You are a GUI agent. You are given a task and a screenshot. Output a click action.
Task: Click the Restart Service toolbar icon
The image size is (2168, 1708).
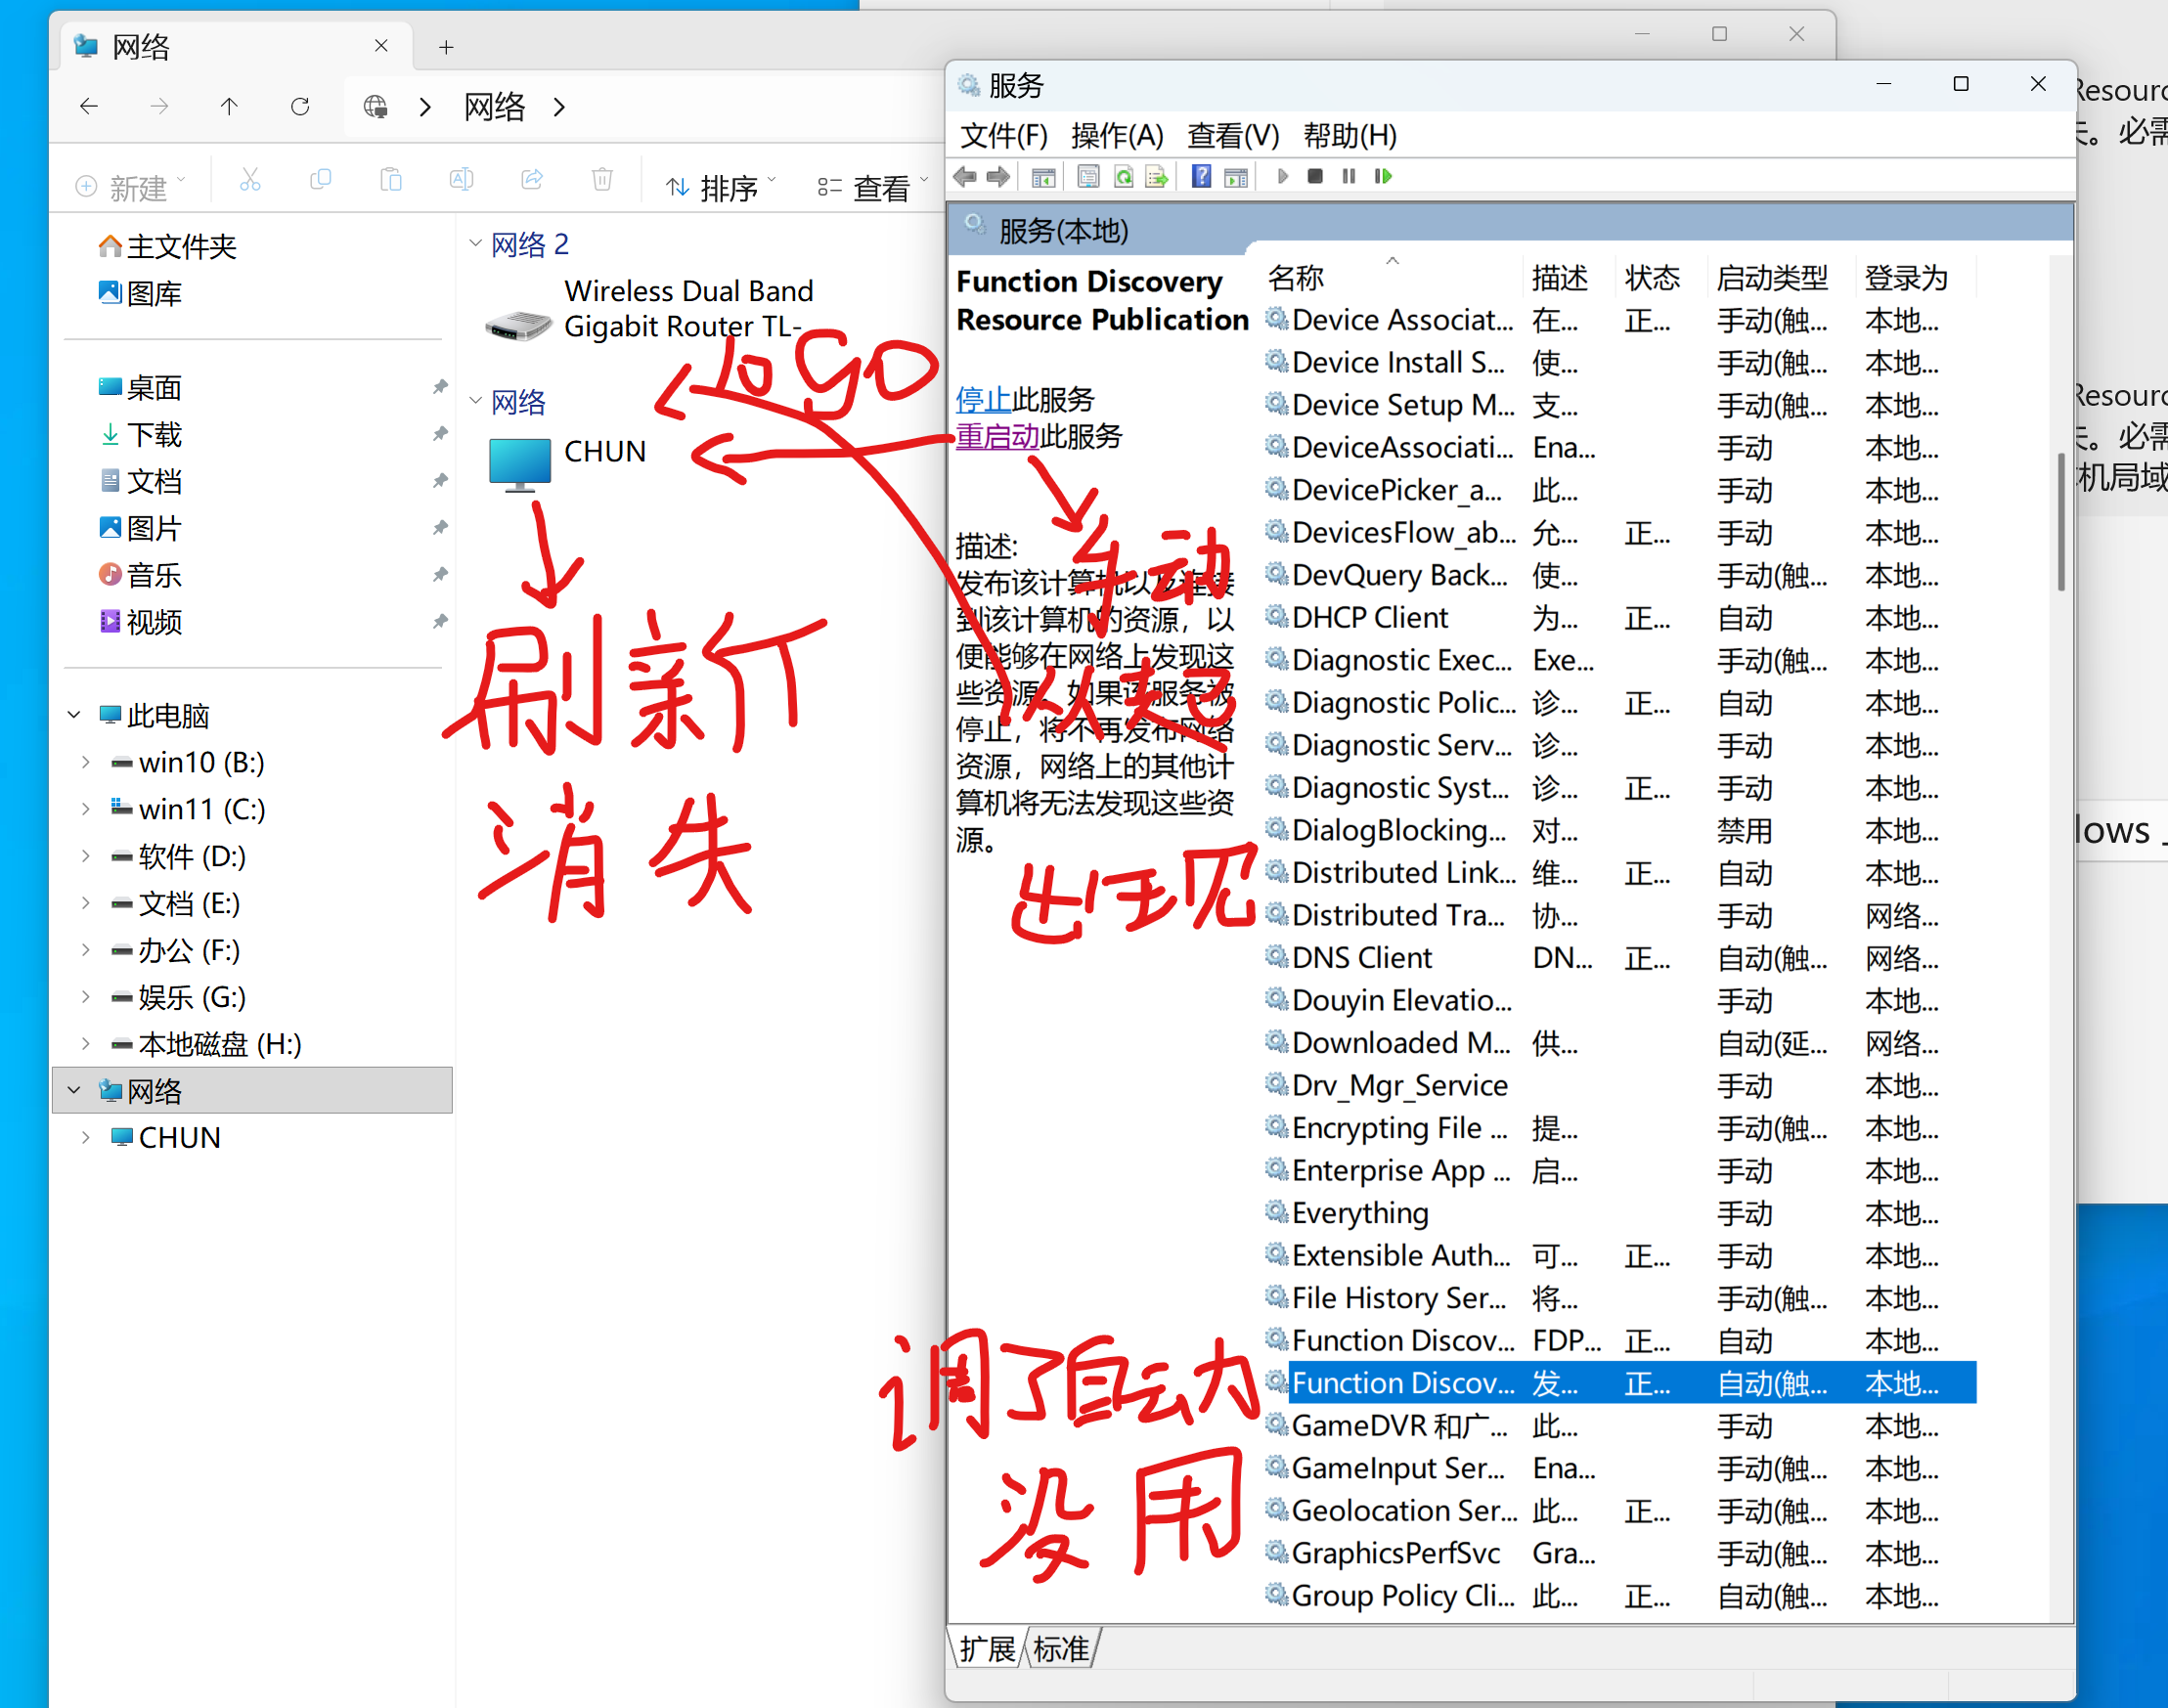(x=1384, y=176)
